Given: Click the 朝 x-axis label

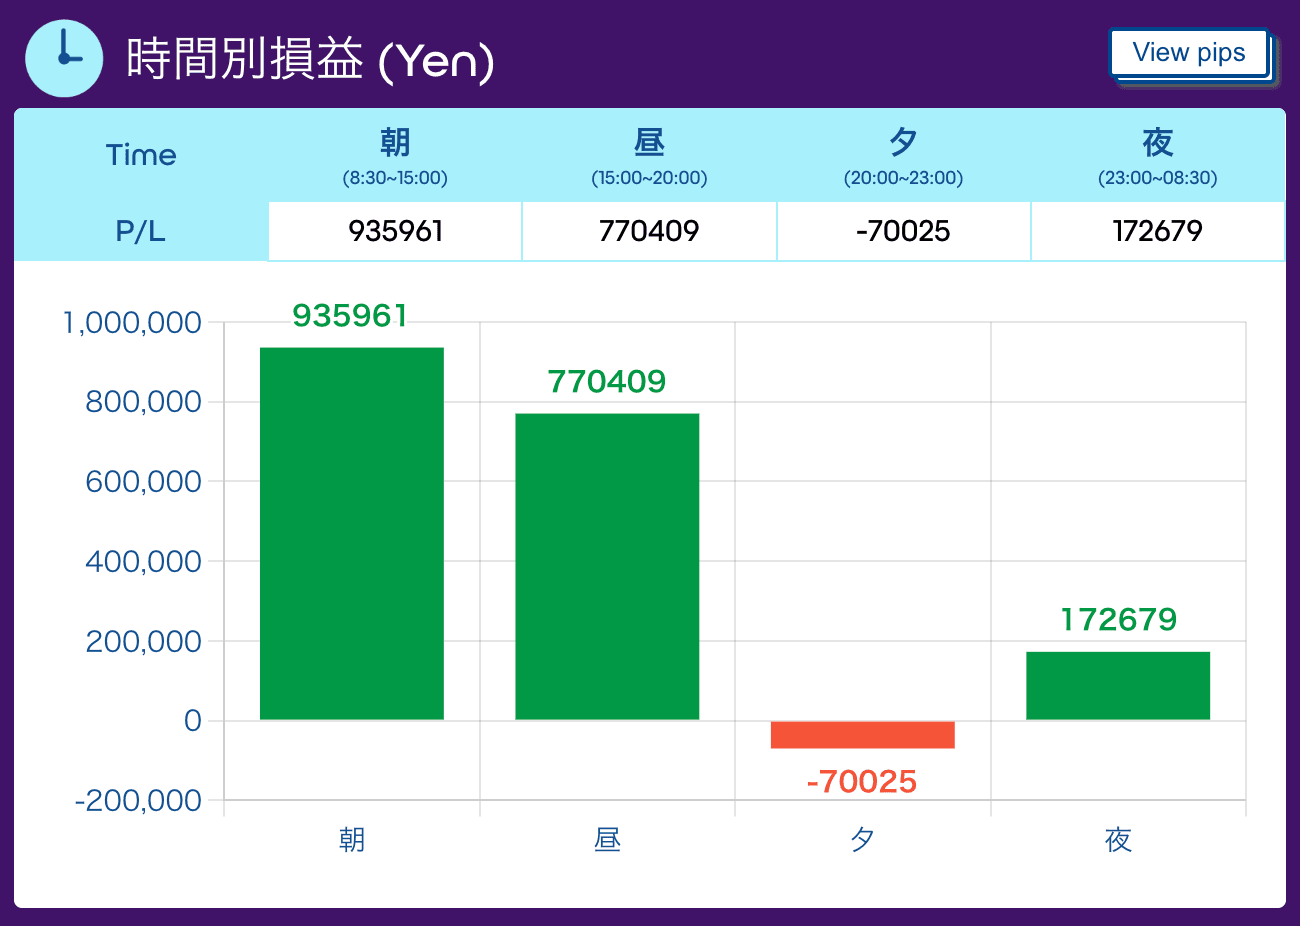Looking at the screenshot, I should point(352,840).
